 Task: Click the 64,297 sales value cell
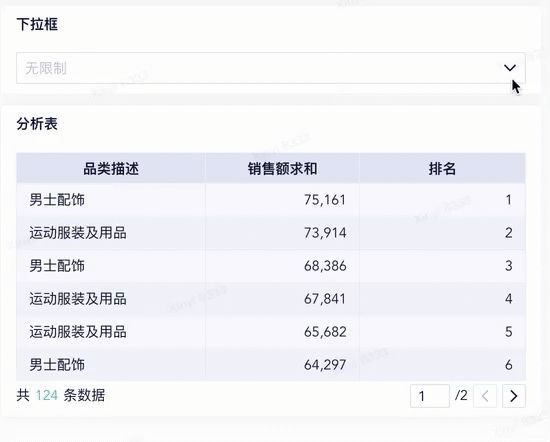[282, 365]
